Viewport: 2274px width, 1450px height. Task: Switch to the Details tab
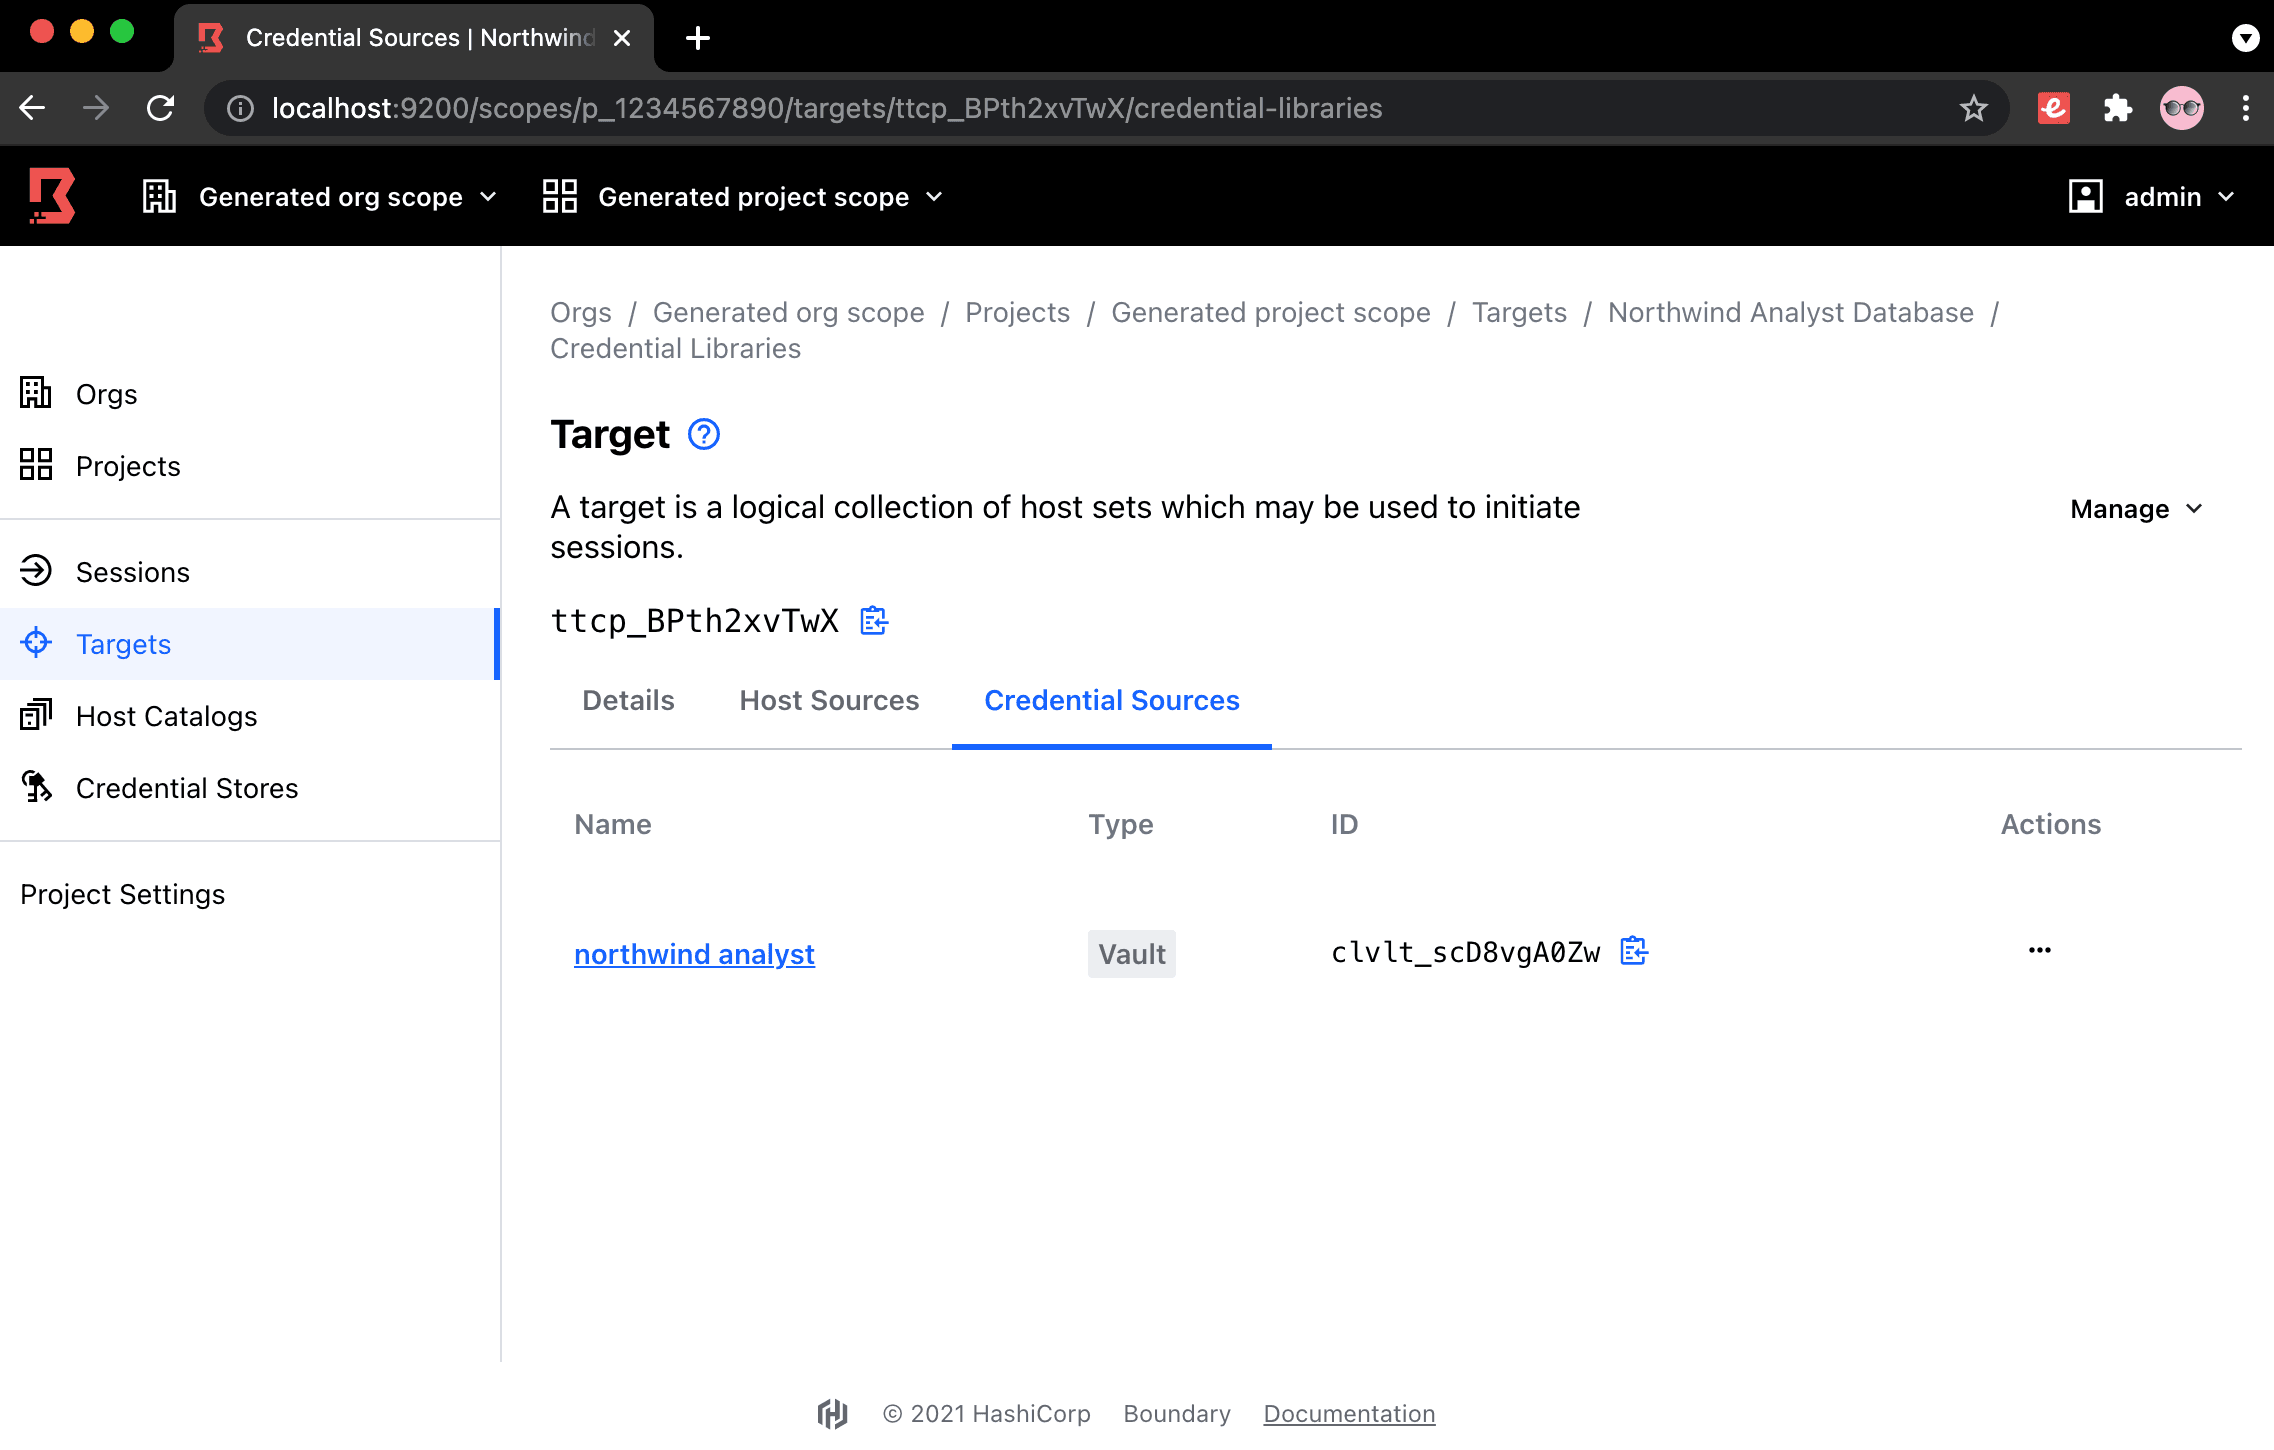628,700
